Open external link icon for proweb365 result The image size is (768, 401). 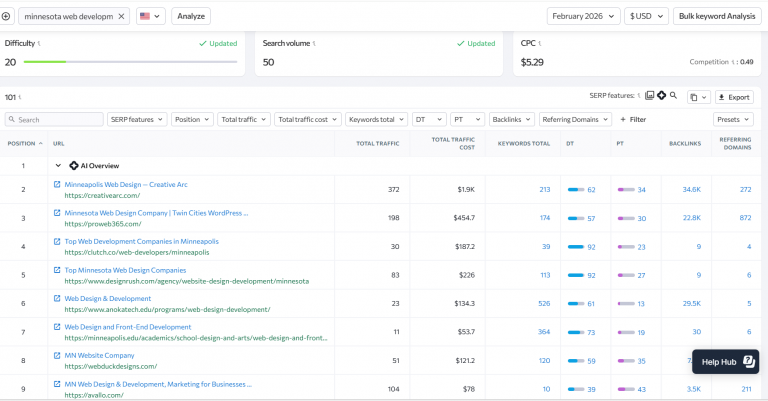56,213
